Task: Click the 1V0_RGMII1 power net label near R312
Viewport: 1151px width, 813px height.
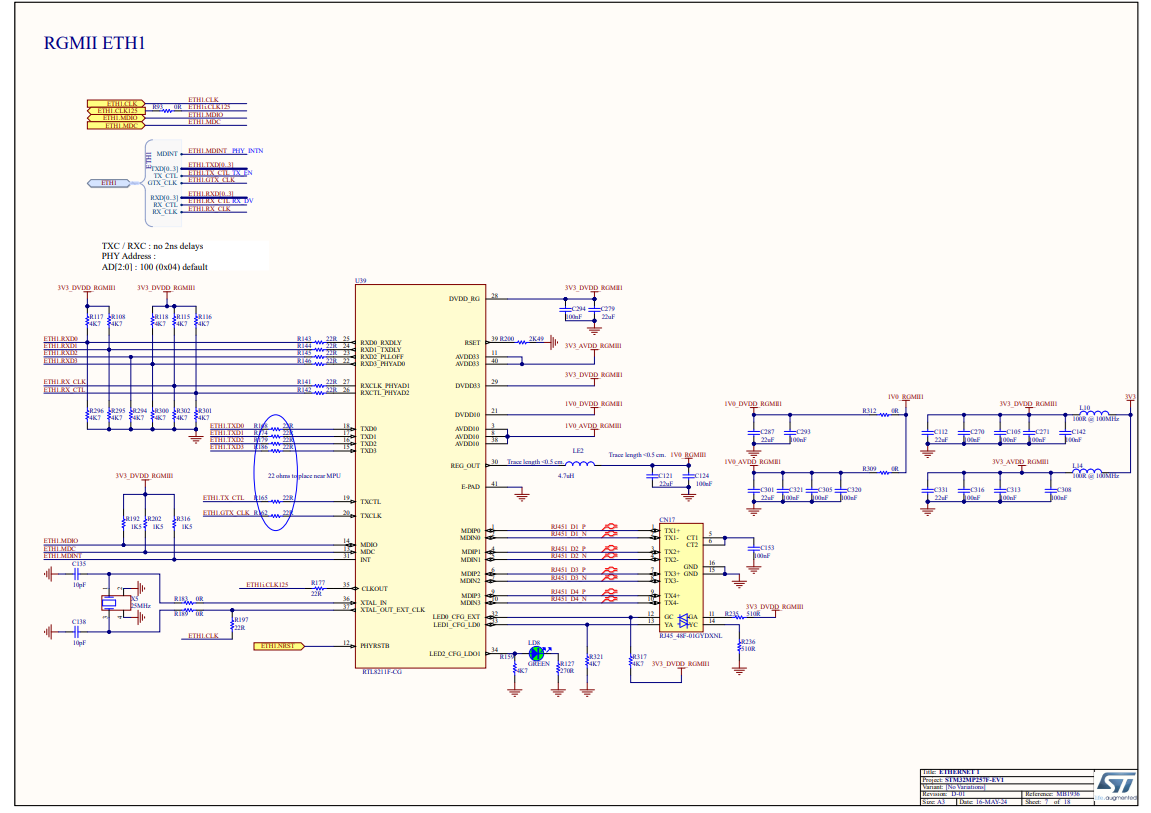Action: pos(906,397)
